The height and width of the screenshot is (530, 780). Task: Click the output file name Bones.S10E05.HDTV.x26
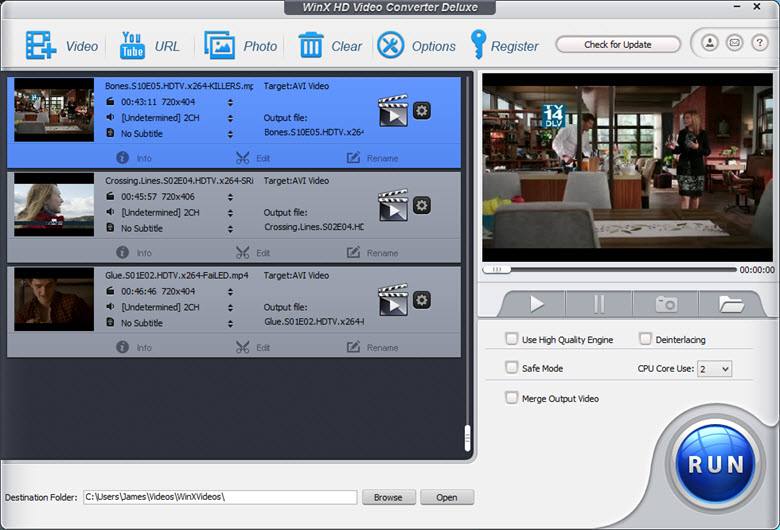pyautogui.click(x=313, y=132)
